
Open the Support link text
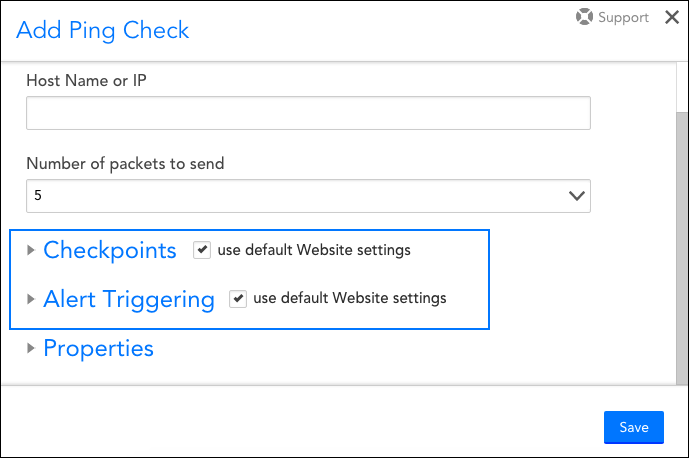point(623,18)
